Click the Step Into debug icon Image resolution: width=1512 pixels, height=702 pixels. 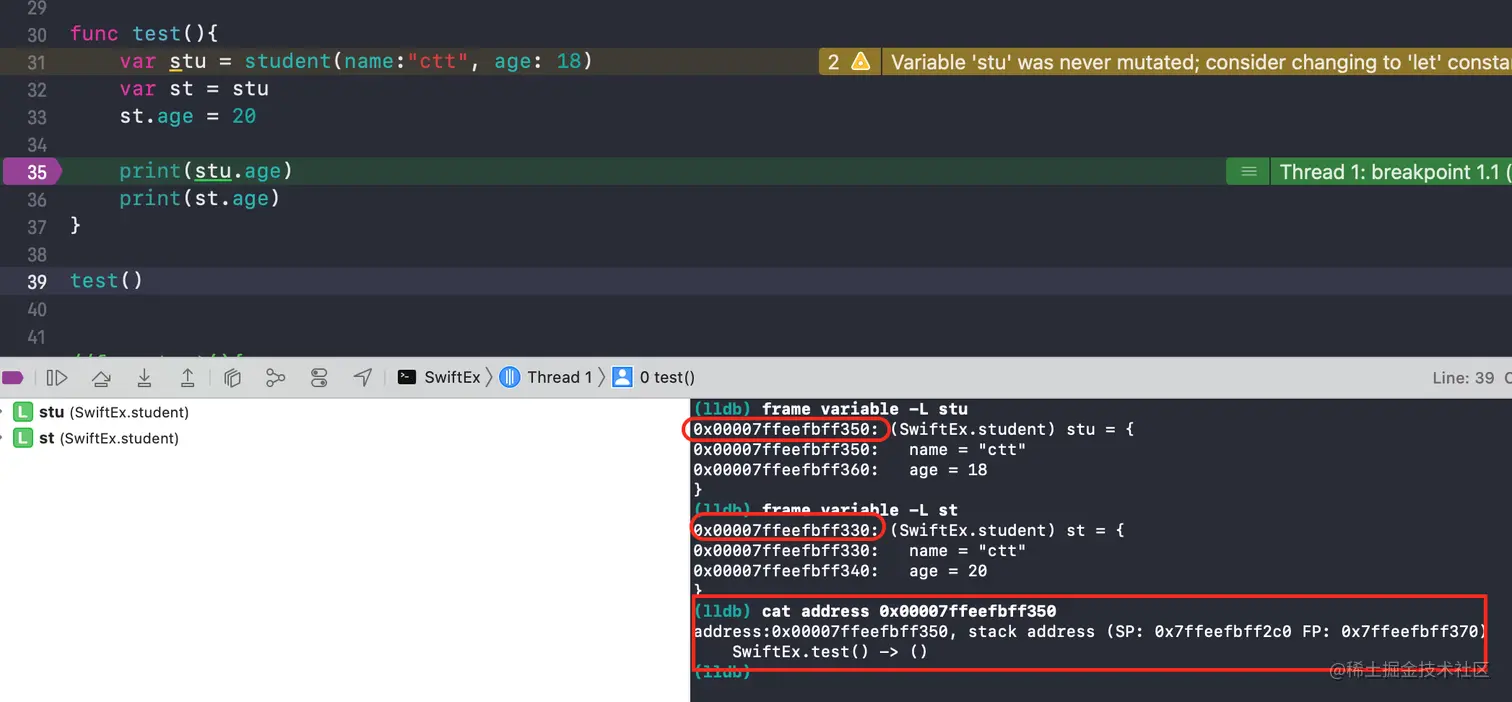click(x=144, y=377)
